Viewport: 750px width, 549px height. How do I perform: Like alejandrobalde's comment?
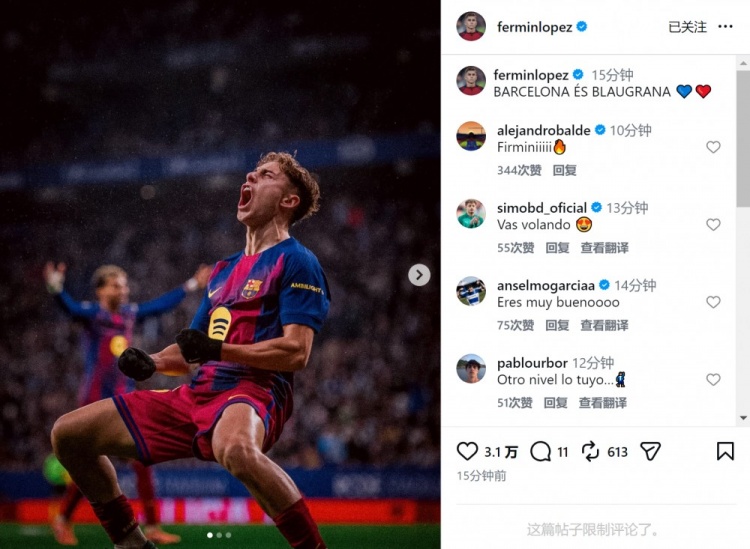[x=713, y=147]
